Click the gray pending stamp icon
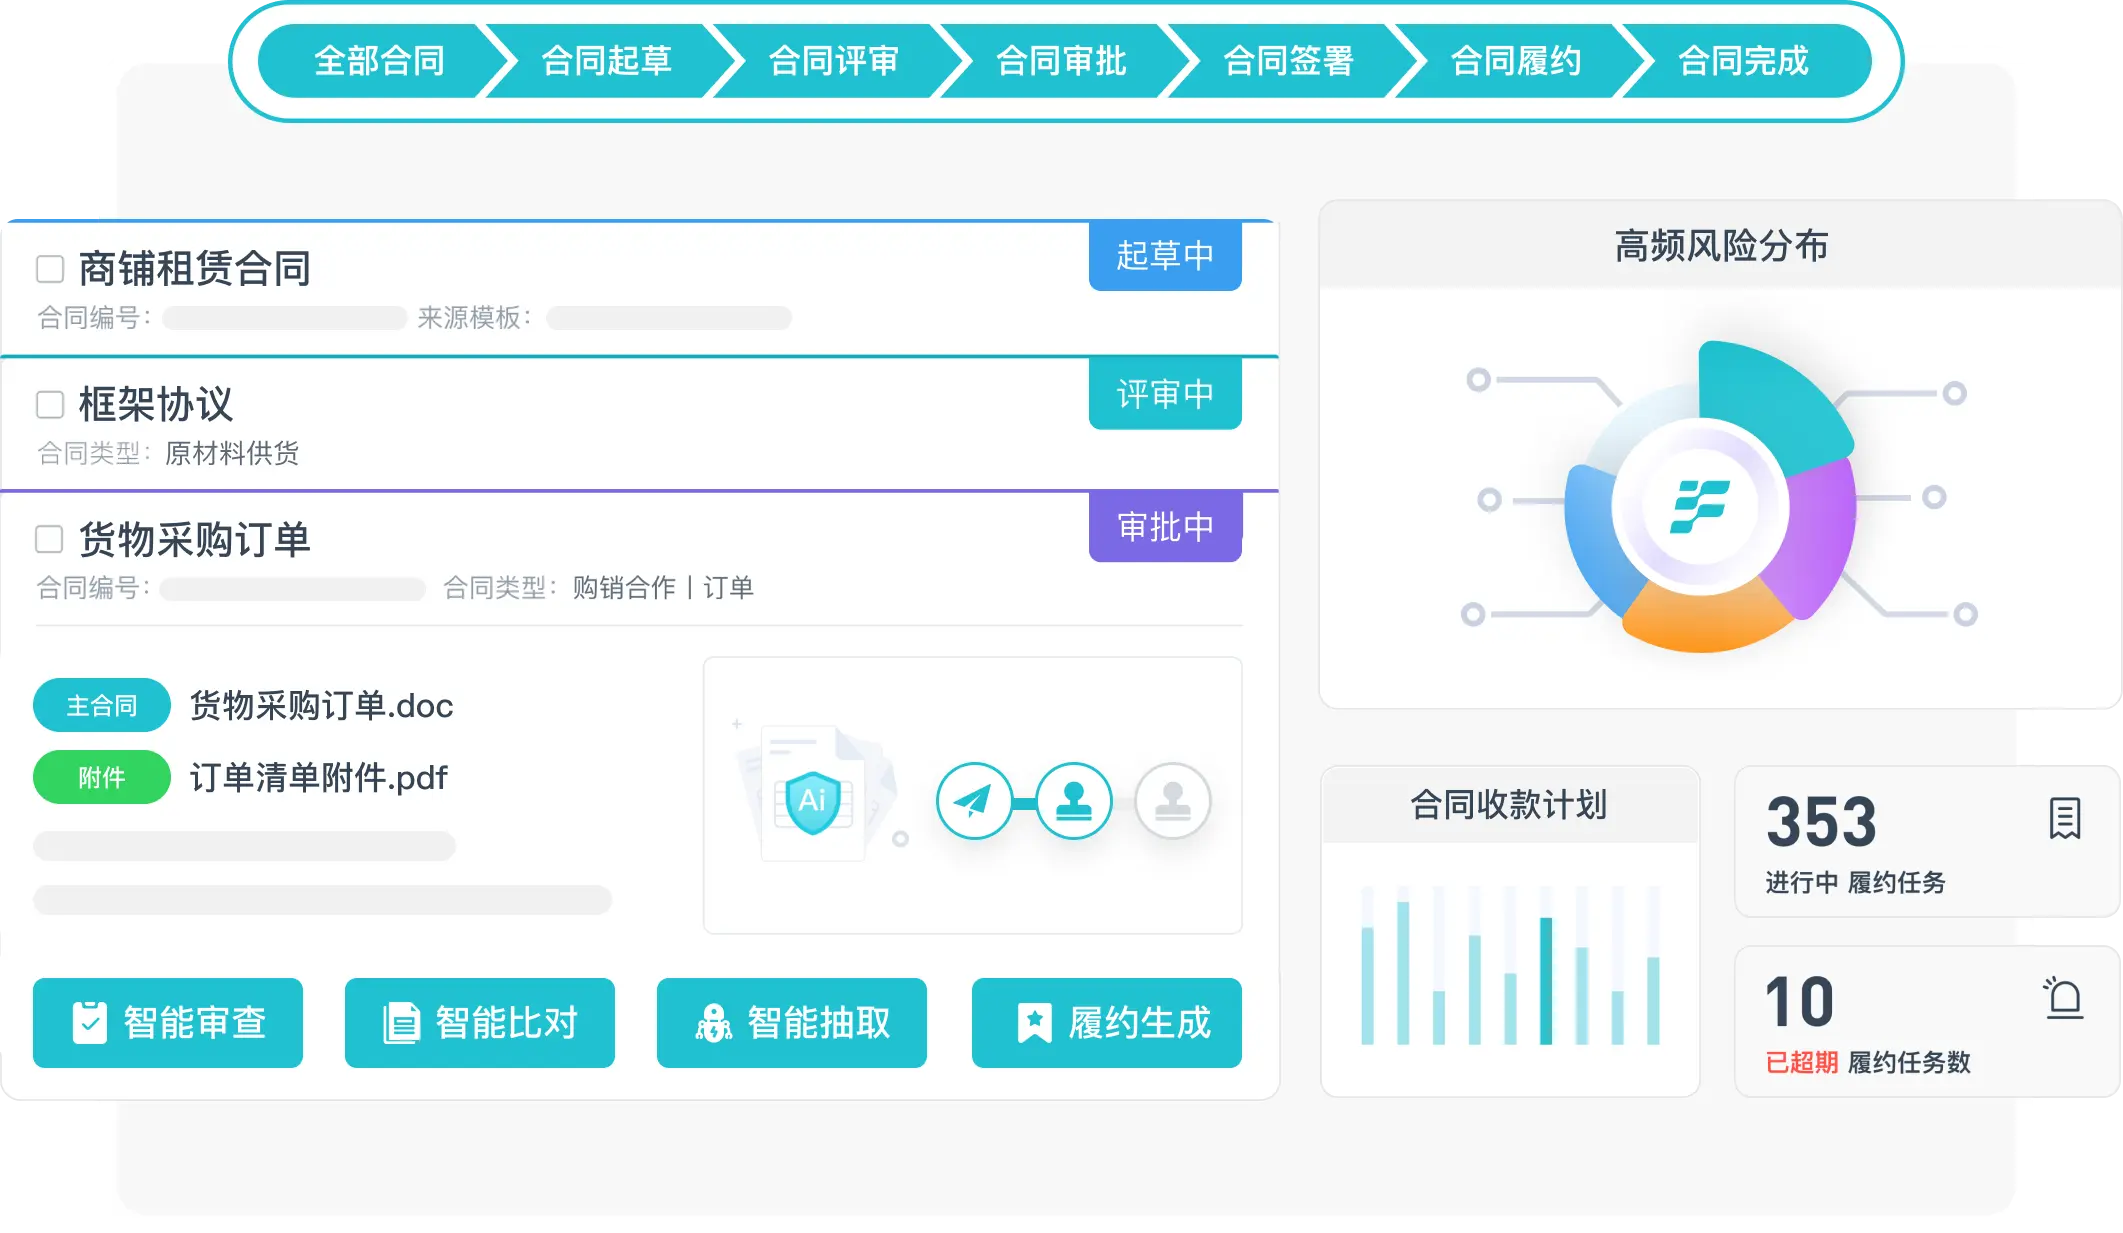This screenshot has height=1233, width=2123. [1173, 801]
